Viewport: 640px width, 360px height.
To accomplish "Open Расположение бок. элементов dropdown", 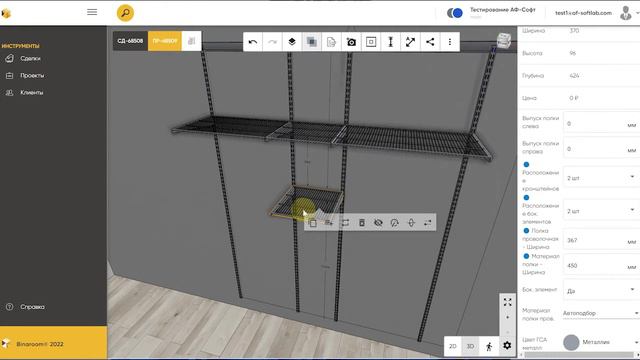I will tap(601, 211).
